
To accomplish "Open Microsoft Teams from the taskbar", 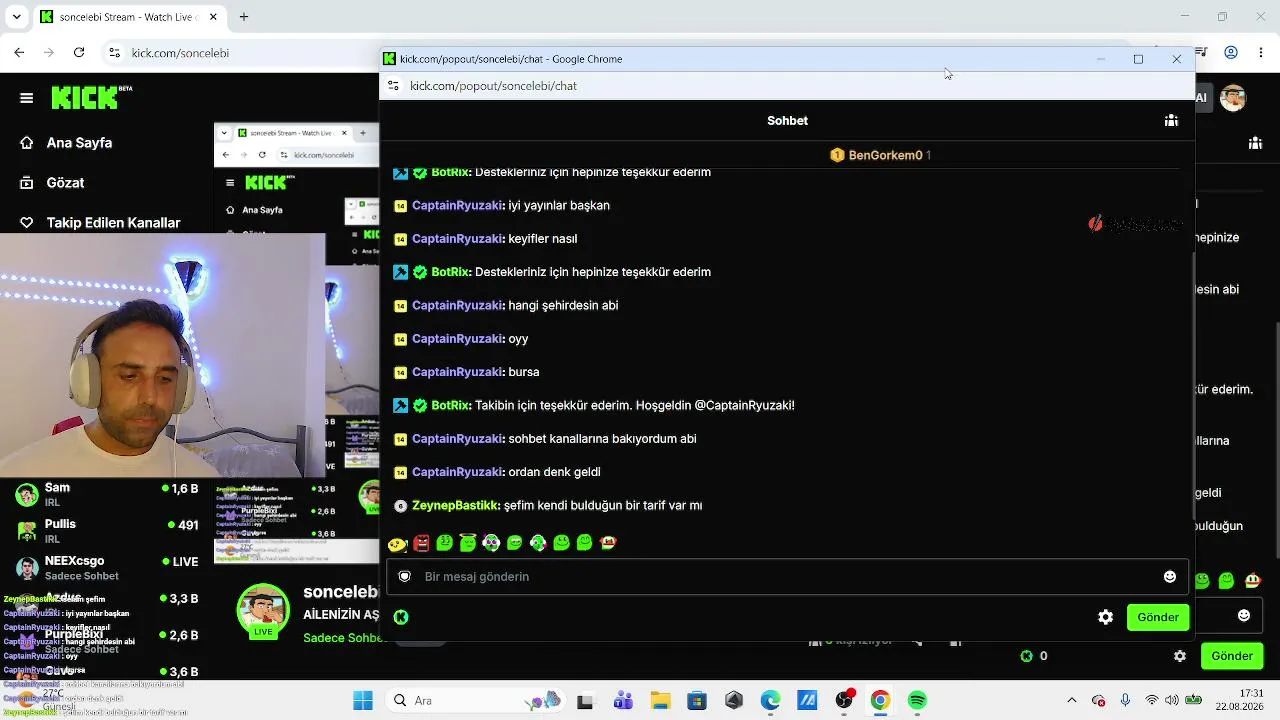I will point(623,700).
